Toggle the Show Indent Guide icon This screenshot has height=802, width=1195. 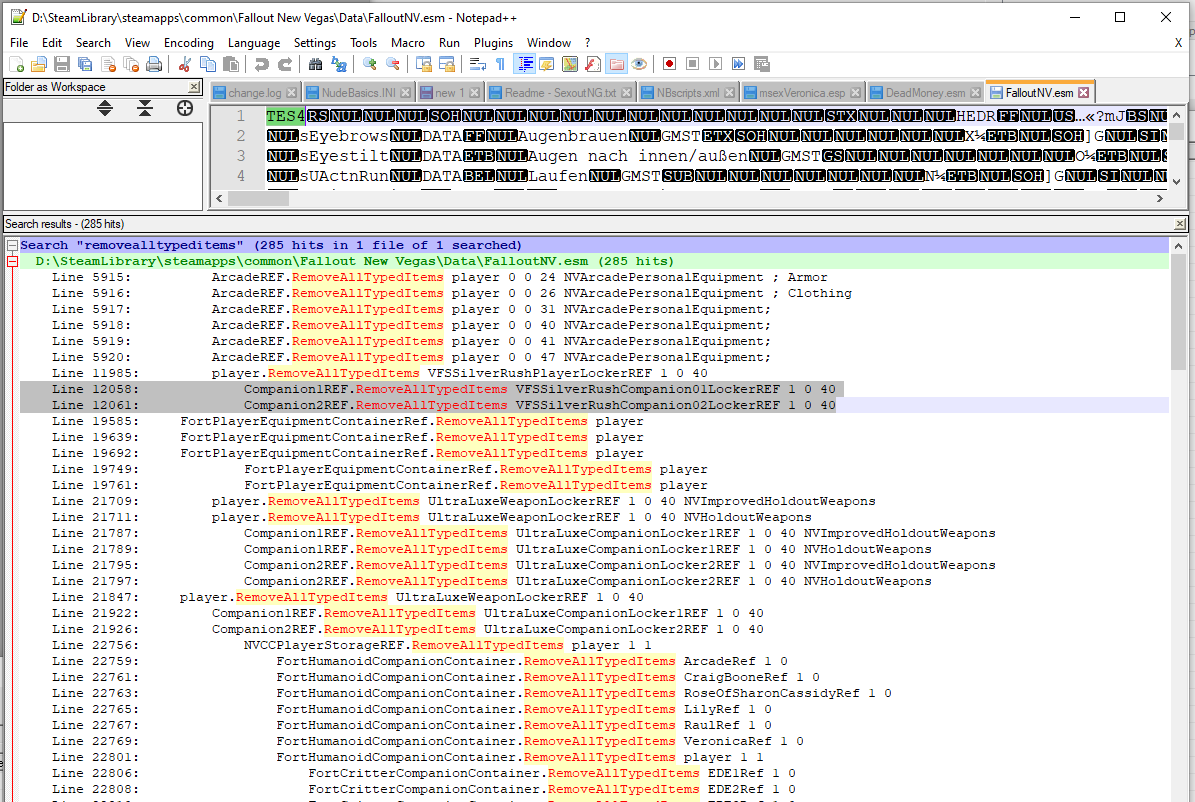coord(524,64)
